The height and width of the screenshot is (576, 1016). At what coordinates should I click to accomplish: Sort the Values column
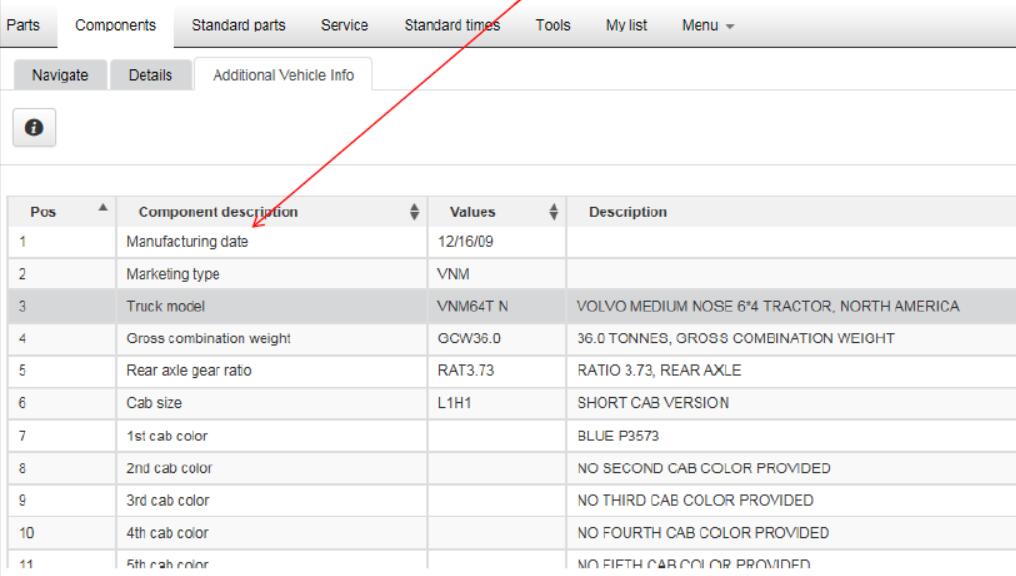coord(554,212)
